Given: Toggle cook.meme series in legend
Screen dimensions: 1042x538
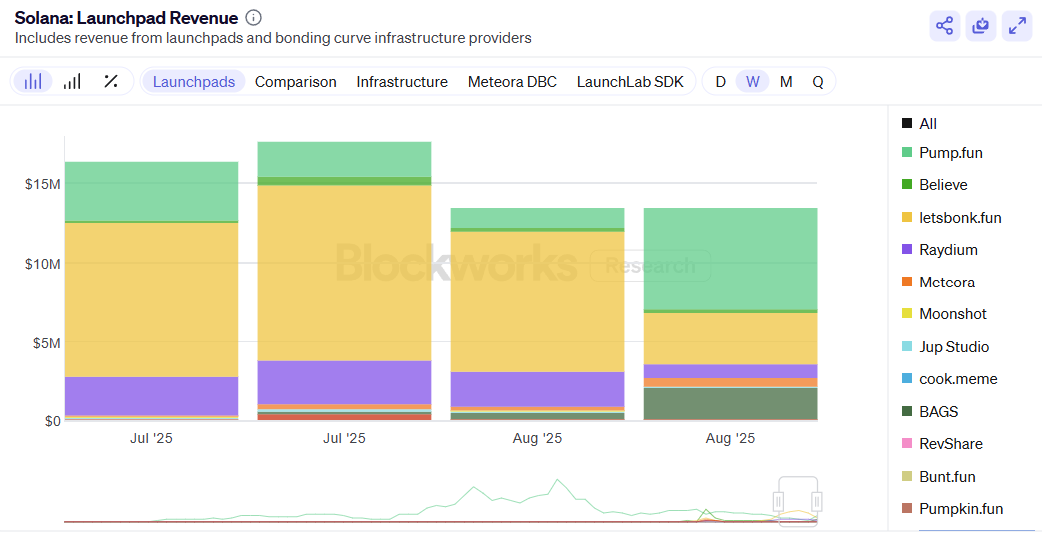Looking at the screenshot, I should click(x=950, y=379).
